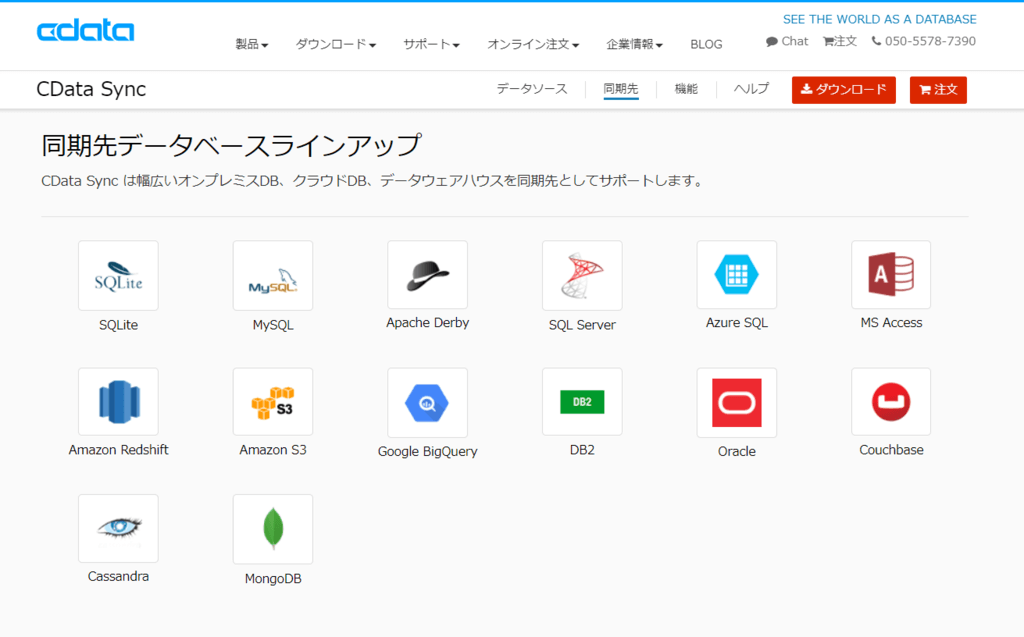The width and height of the screenshot is (1024, 637).
Task: Expand the オンライン注文 dropdown menu
Action: (x=533, y=44)
